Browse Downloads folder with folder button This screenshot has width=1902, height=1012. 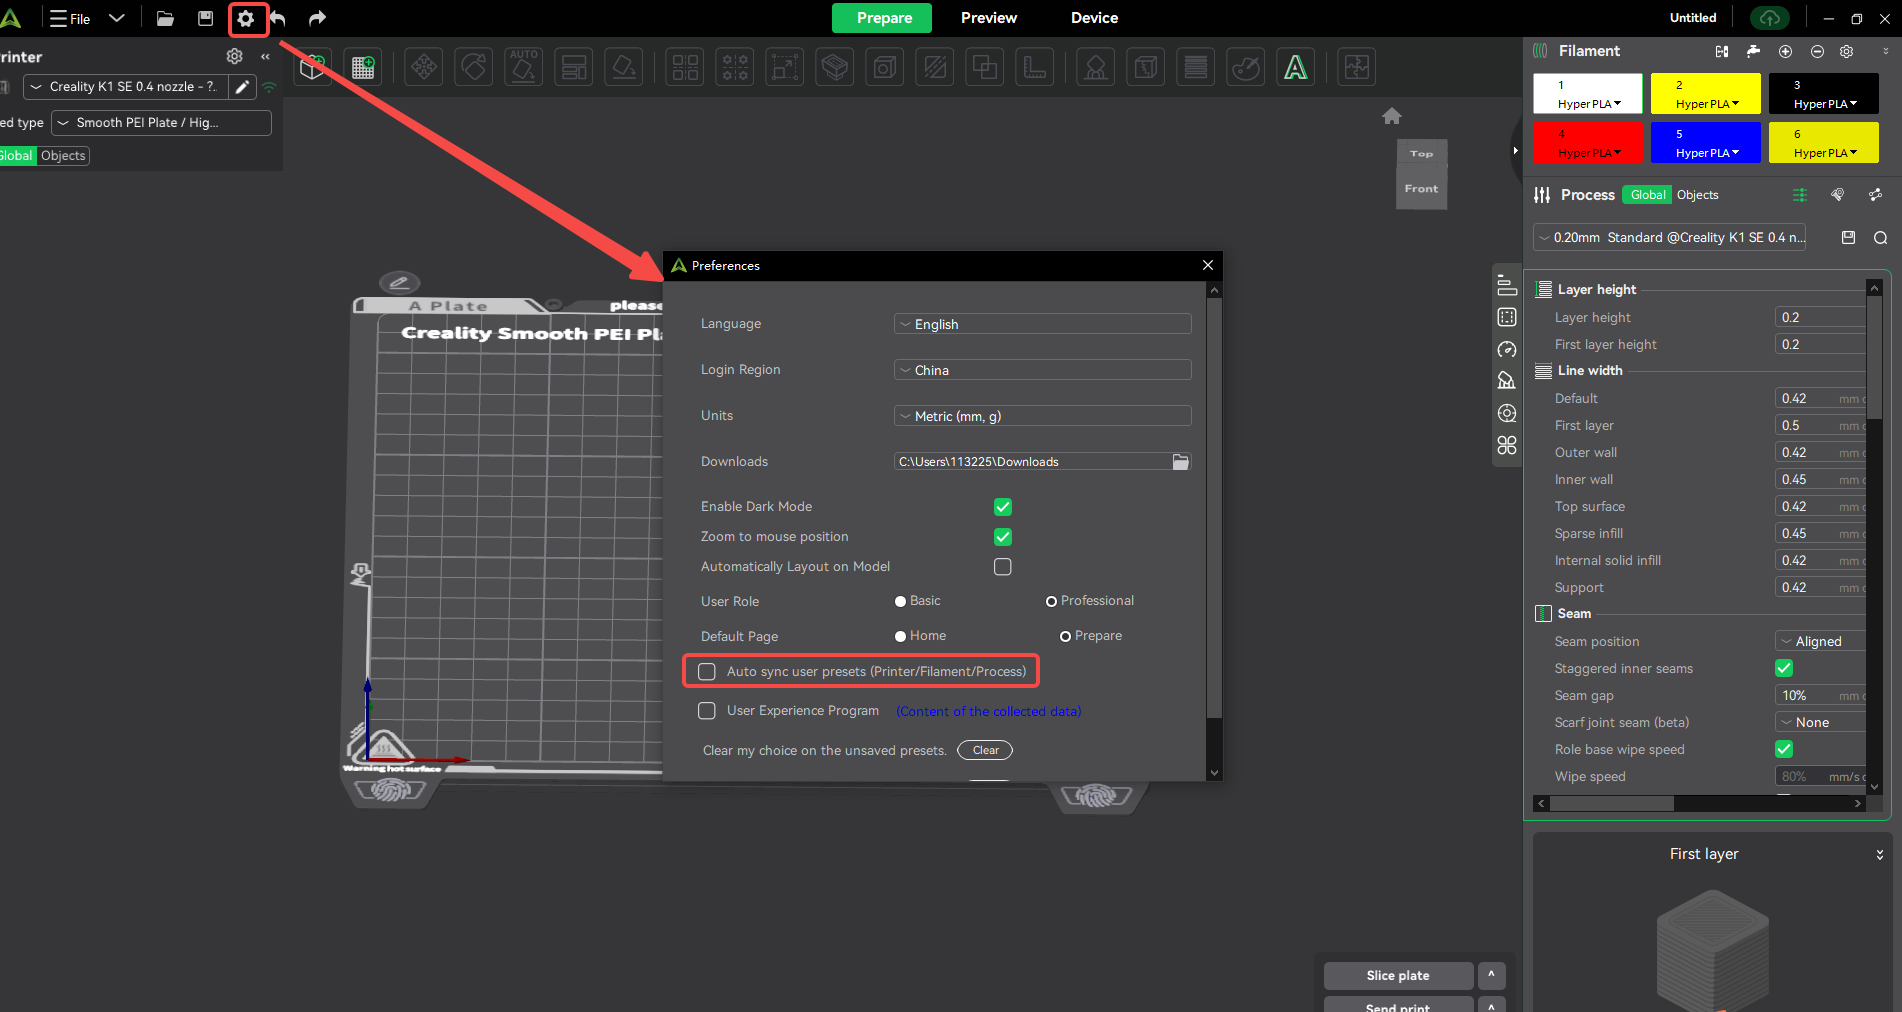point(1181,461)
